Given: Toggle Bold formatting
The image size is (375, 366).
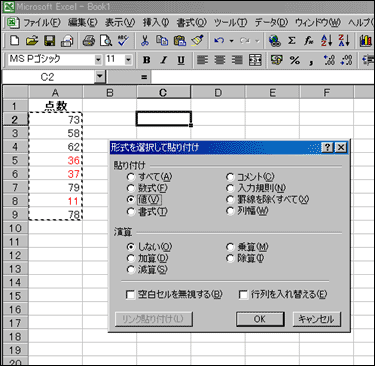Looking at the screenshot, I should click(x=146, y=60).
